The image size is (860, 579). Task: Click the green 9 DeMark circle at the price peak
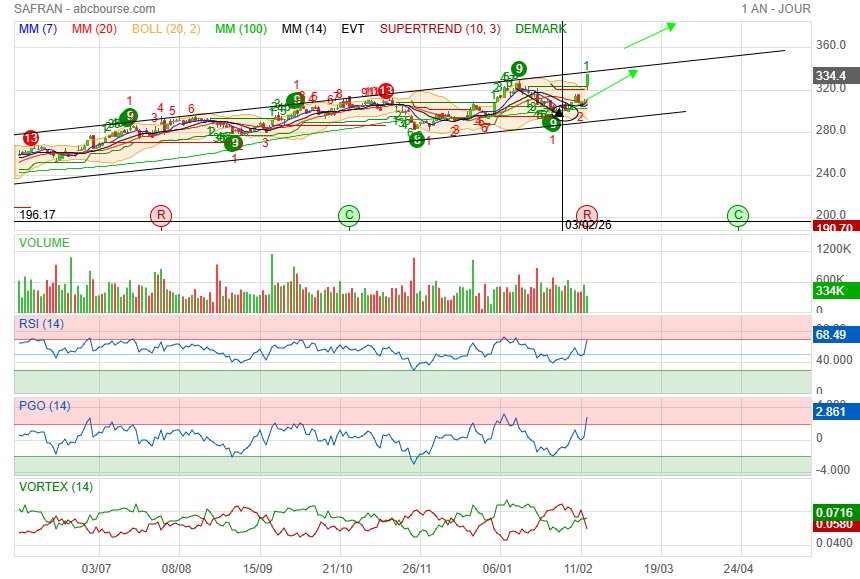pos(519,68)
